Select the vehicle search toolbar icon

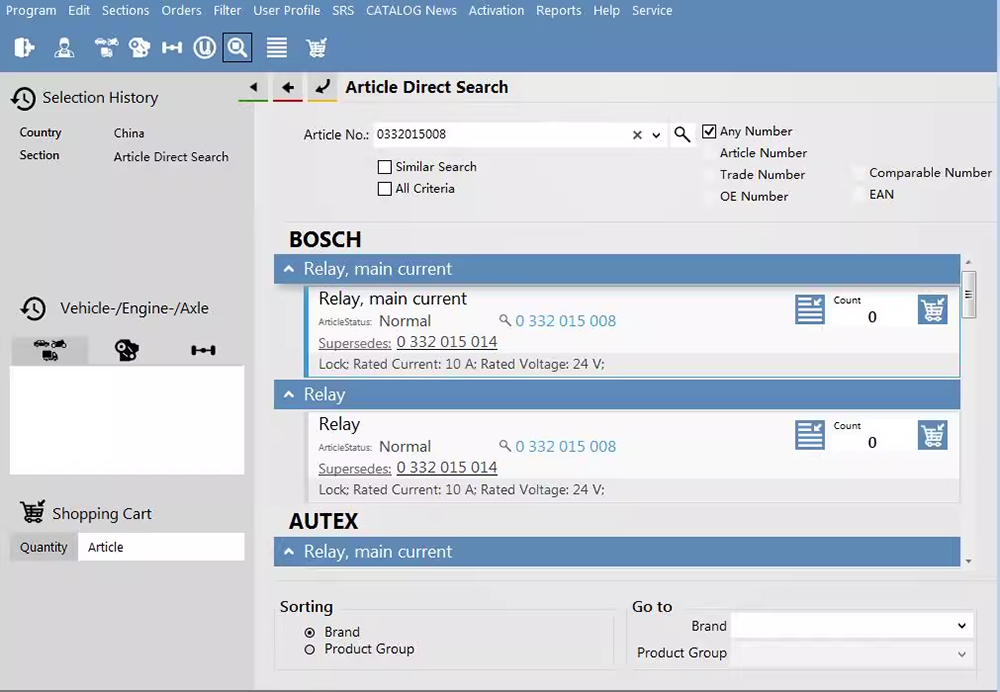coord(106,47)
